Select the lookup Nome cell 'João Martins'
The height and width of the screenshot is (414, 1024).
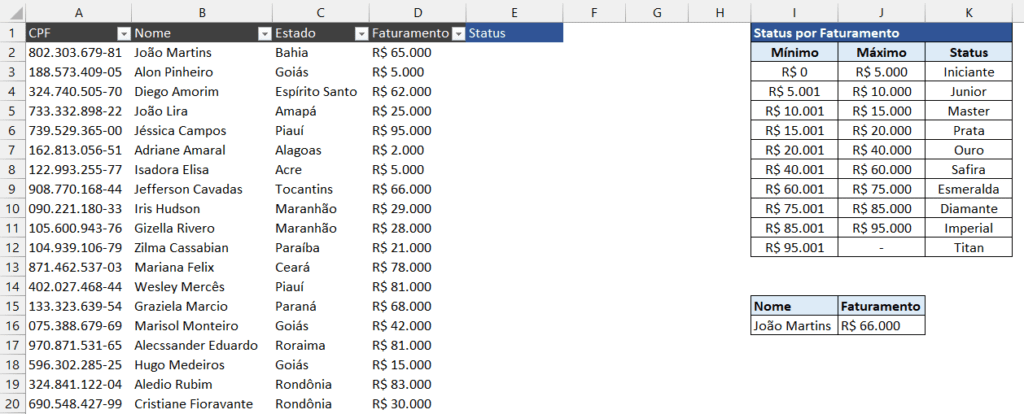(794, 326)
